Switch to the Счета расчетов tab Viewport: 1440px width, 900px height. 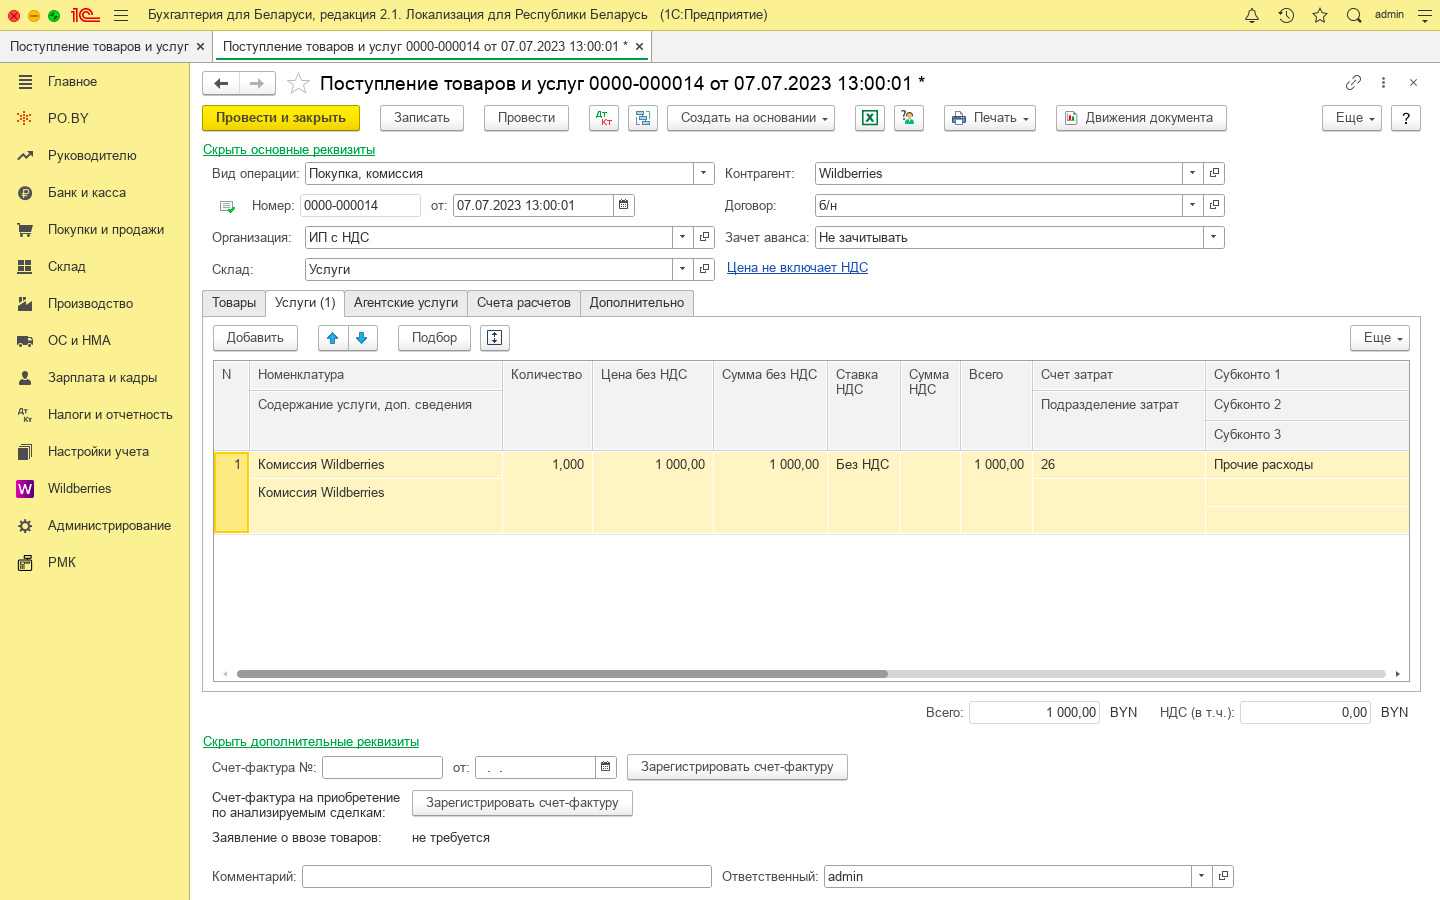pyautogui.click(x=523, y=303)
